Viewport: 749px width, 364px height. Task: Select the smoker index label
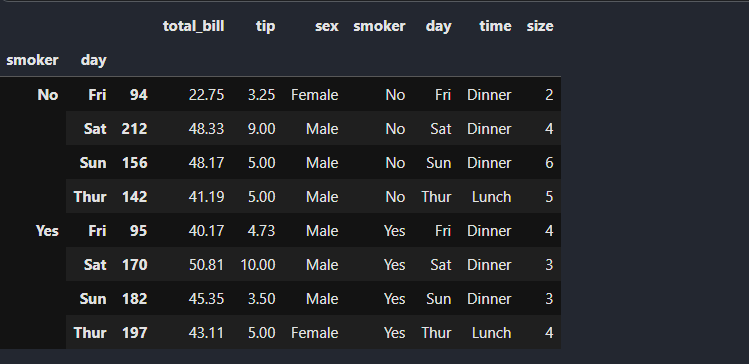pyautogui.click(x=32, y=60)
